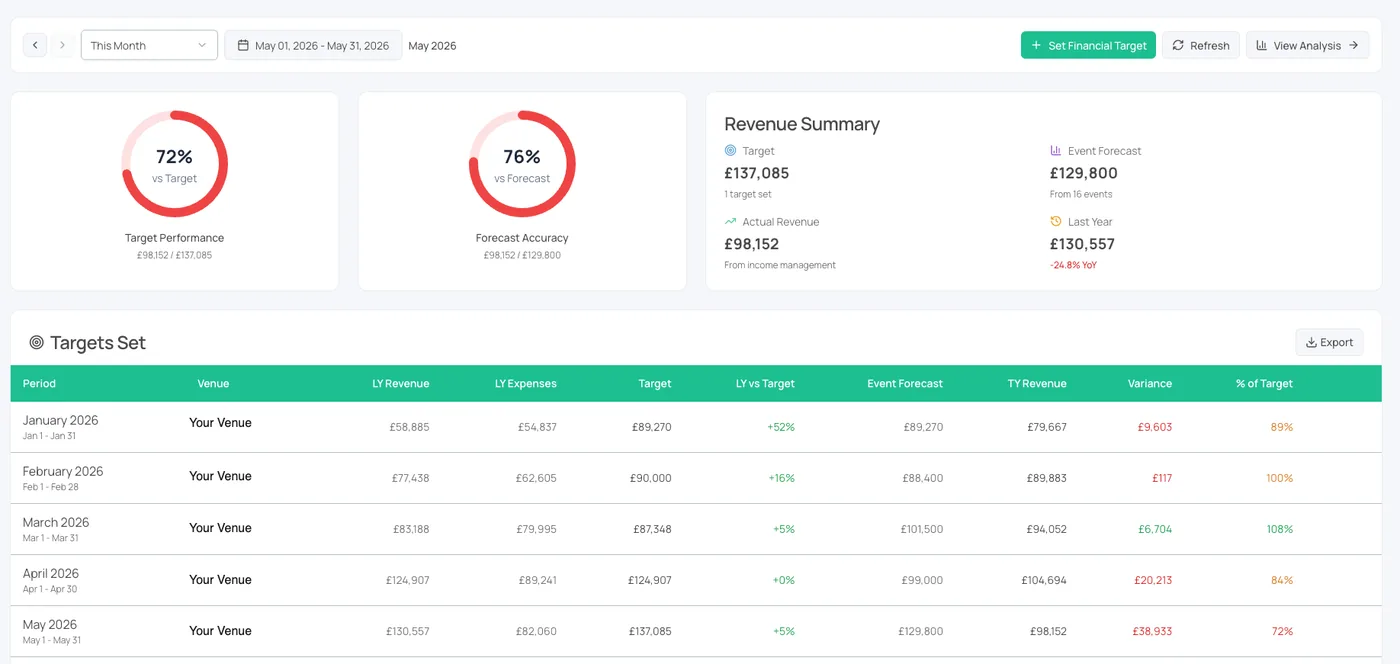Click the chart icon beside Event Forecast
This screenshot has height=664, width=1400.
pyautogui.click(x=1056, y=151)
